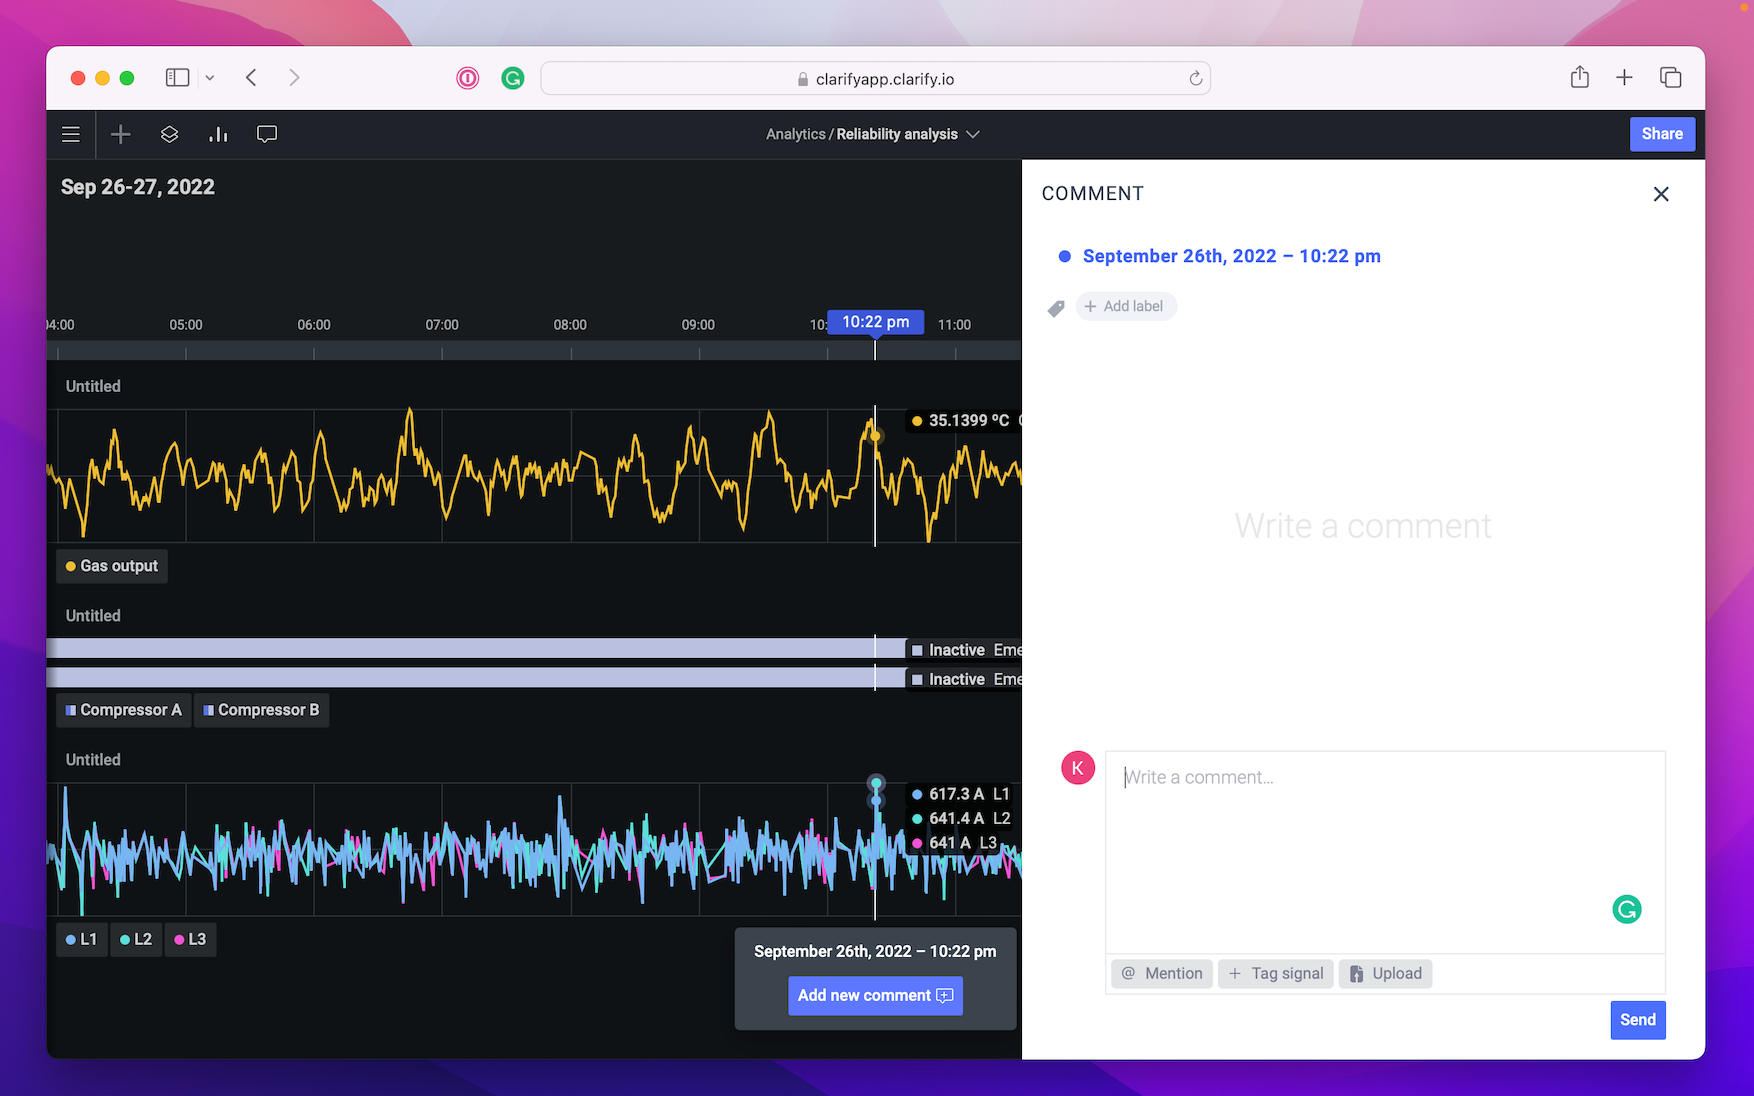Expand the Safari sidebar options chevron
The height and width of the screenshot is (1096, 1754).
pyautogui.click(x=210, y=78)
